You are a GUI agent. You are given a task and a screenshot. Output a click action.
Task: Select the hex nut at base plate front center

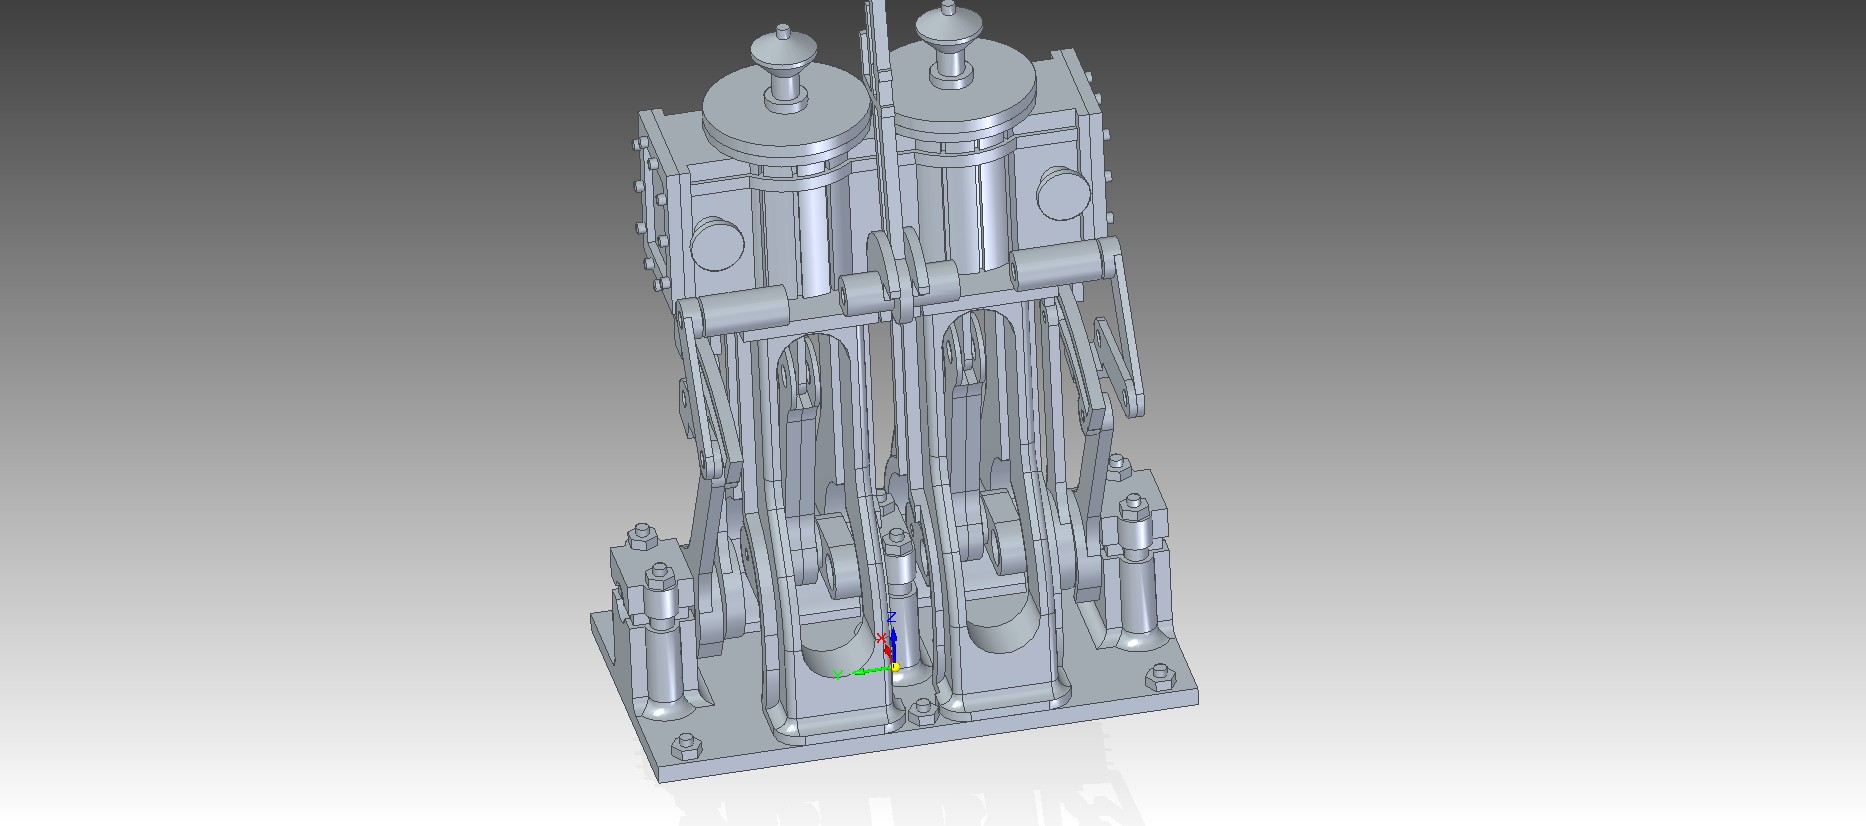[922, 713]
